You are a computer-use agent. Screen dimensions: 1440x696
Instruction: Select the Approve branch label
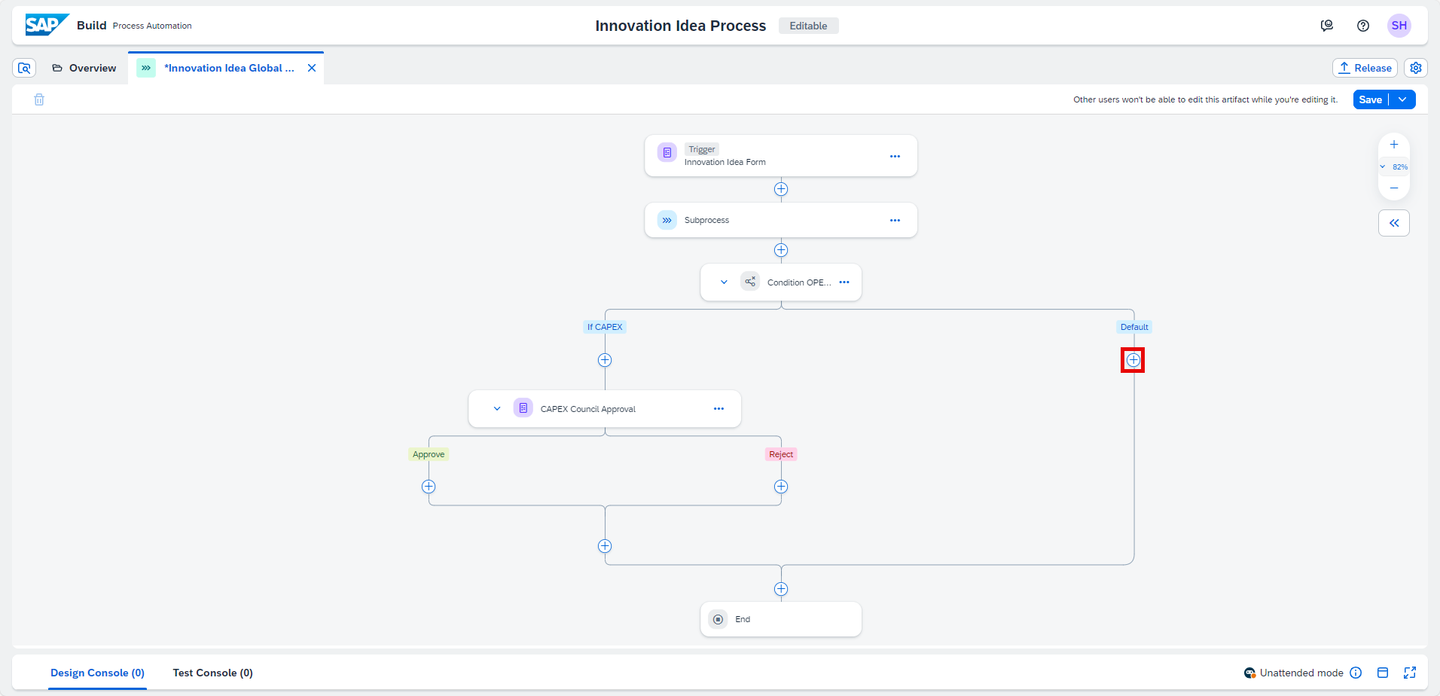428,454
